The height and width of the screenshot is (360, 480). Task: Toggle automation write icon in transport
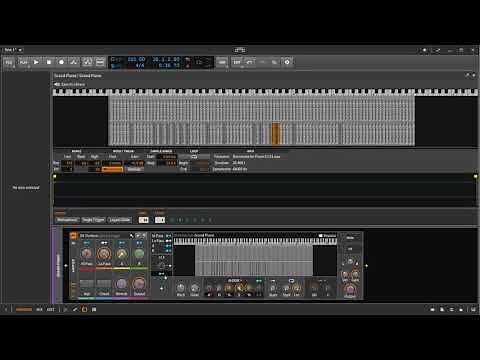pyautogui.click(x=74, y=62)
